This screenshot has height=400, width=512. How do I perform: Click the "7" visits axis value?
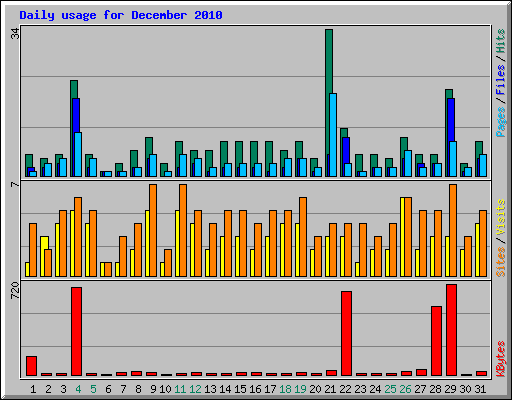click(x=15, y=184)
